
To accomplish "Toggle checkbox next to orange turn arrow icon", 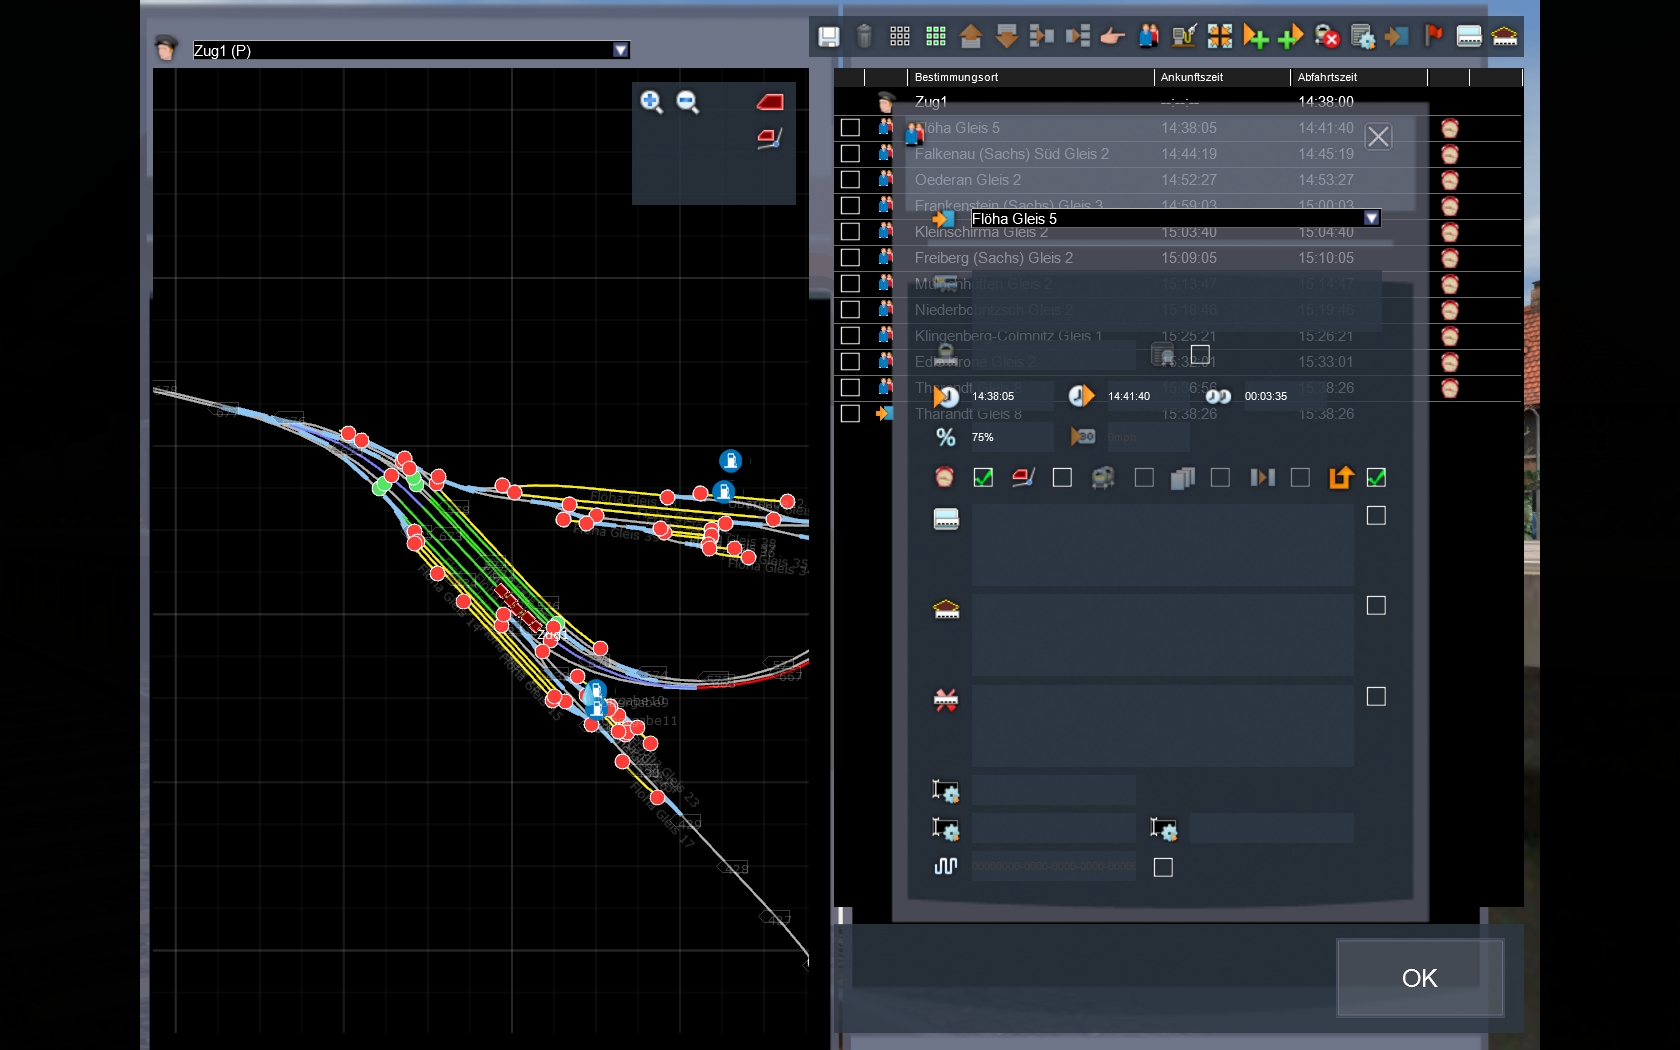I will pyautogui.click(x=1376, y=478).
